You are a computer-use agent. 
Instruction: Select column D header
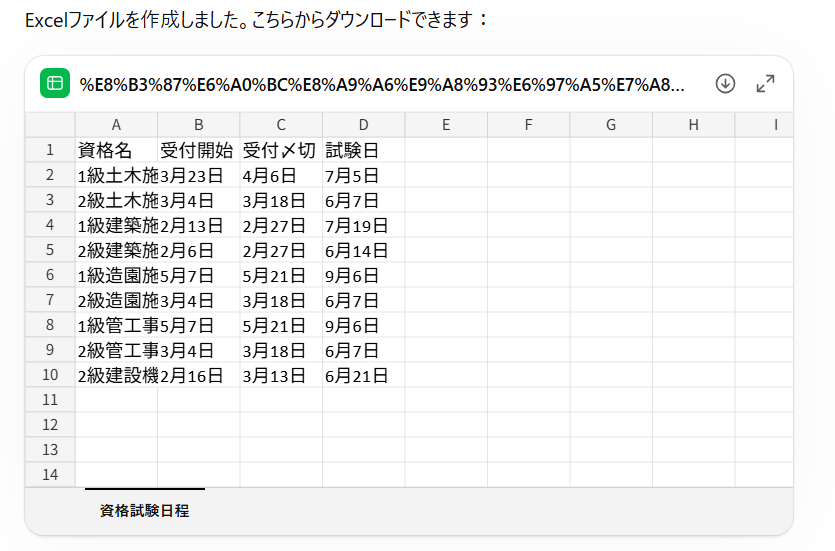click(x=363, y=125)
